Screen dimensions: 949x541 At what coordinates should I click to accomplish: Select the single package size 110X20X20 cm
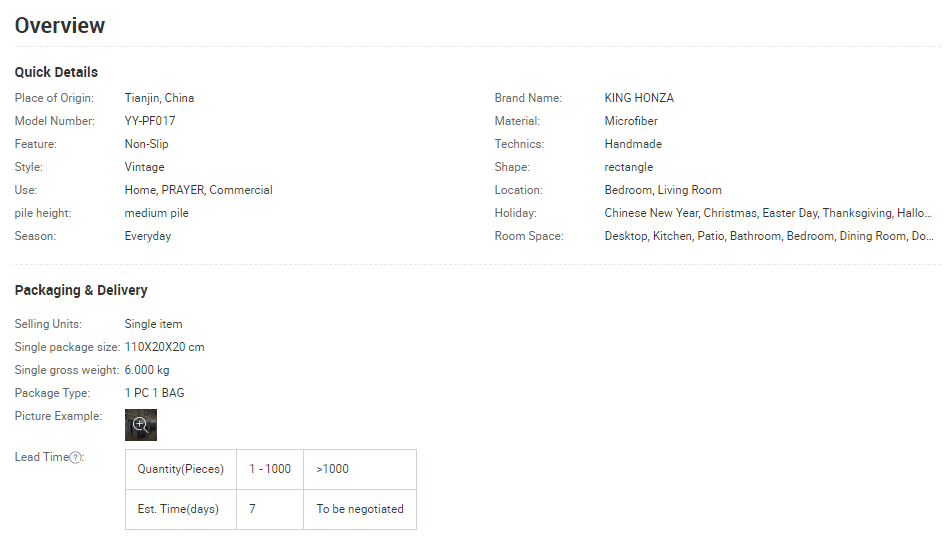(165, 347)
